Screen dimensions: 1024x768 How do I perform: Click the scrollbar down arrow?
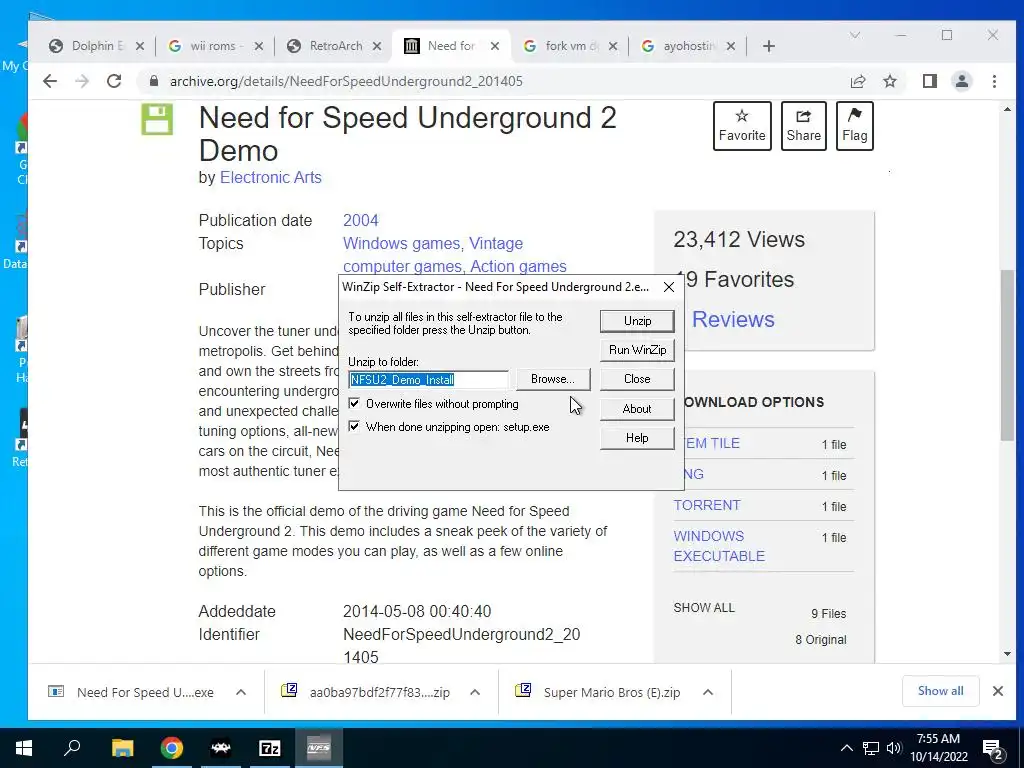pos(1007,654)
